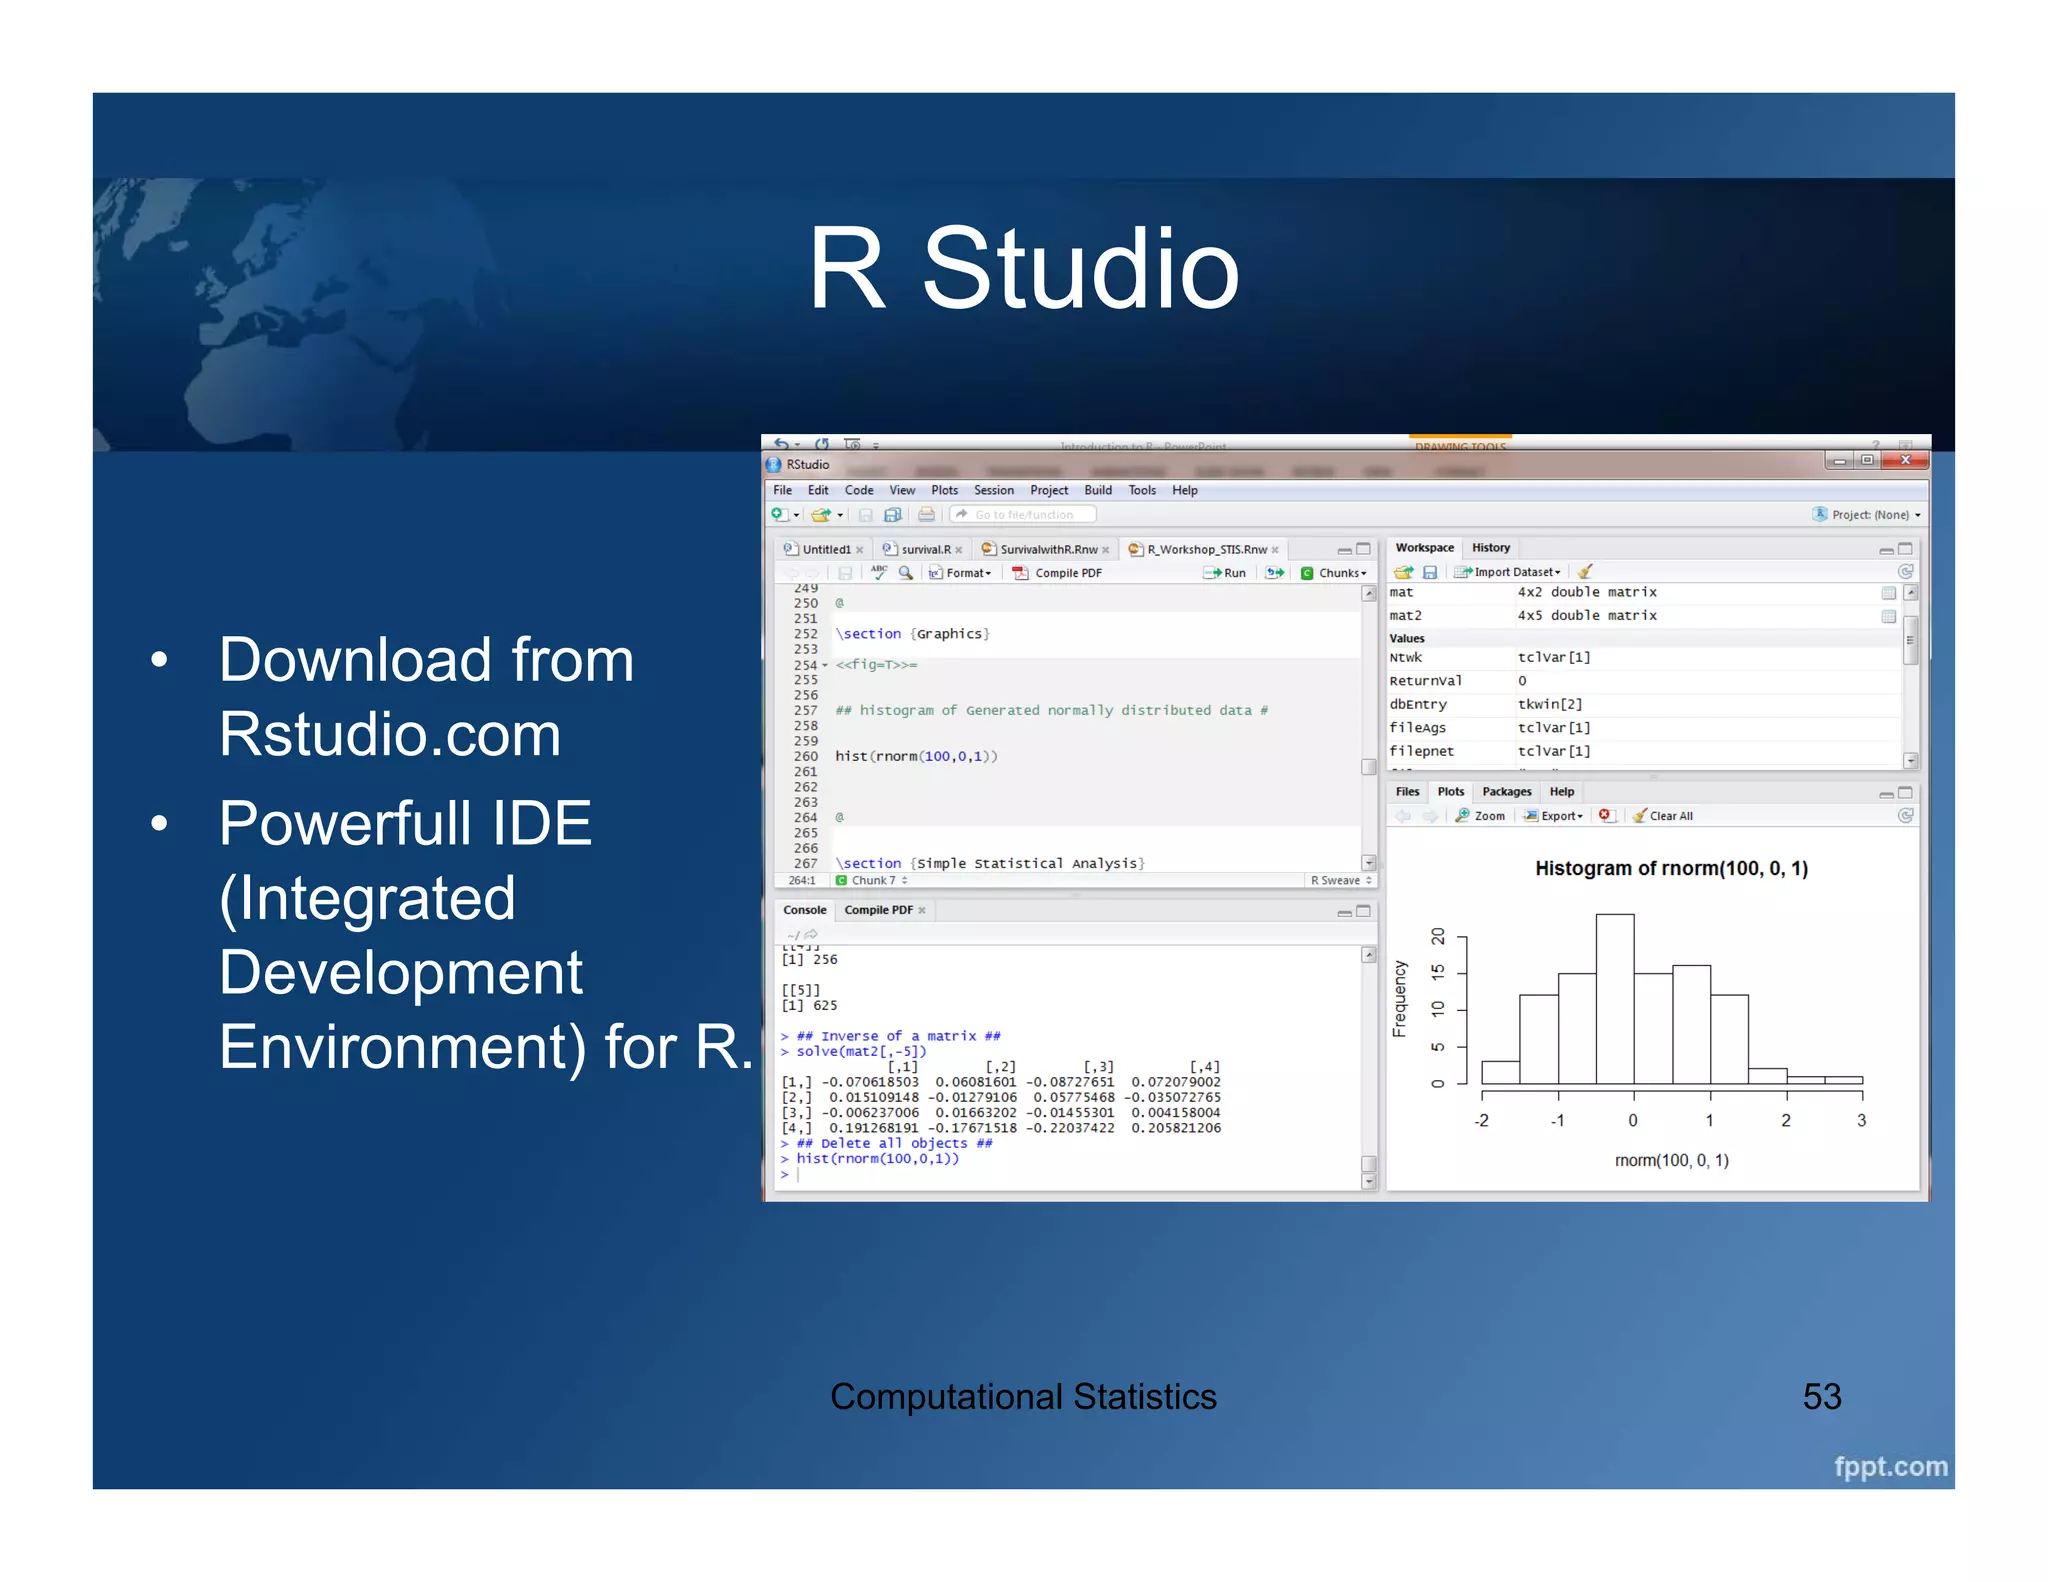The width and height of the screenshot is (2048, 1582).
Task: Click the Save workspace floppy icon
Action: [1430, 572]
